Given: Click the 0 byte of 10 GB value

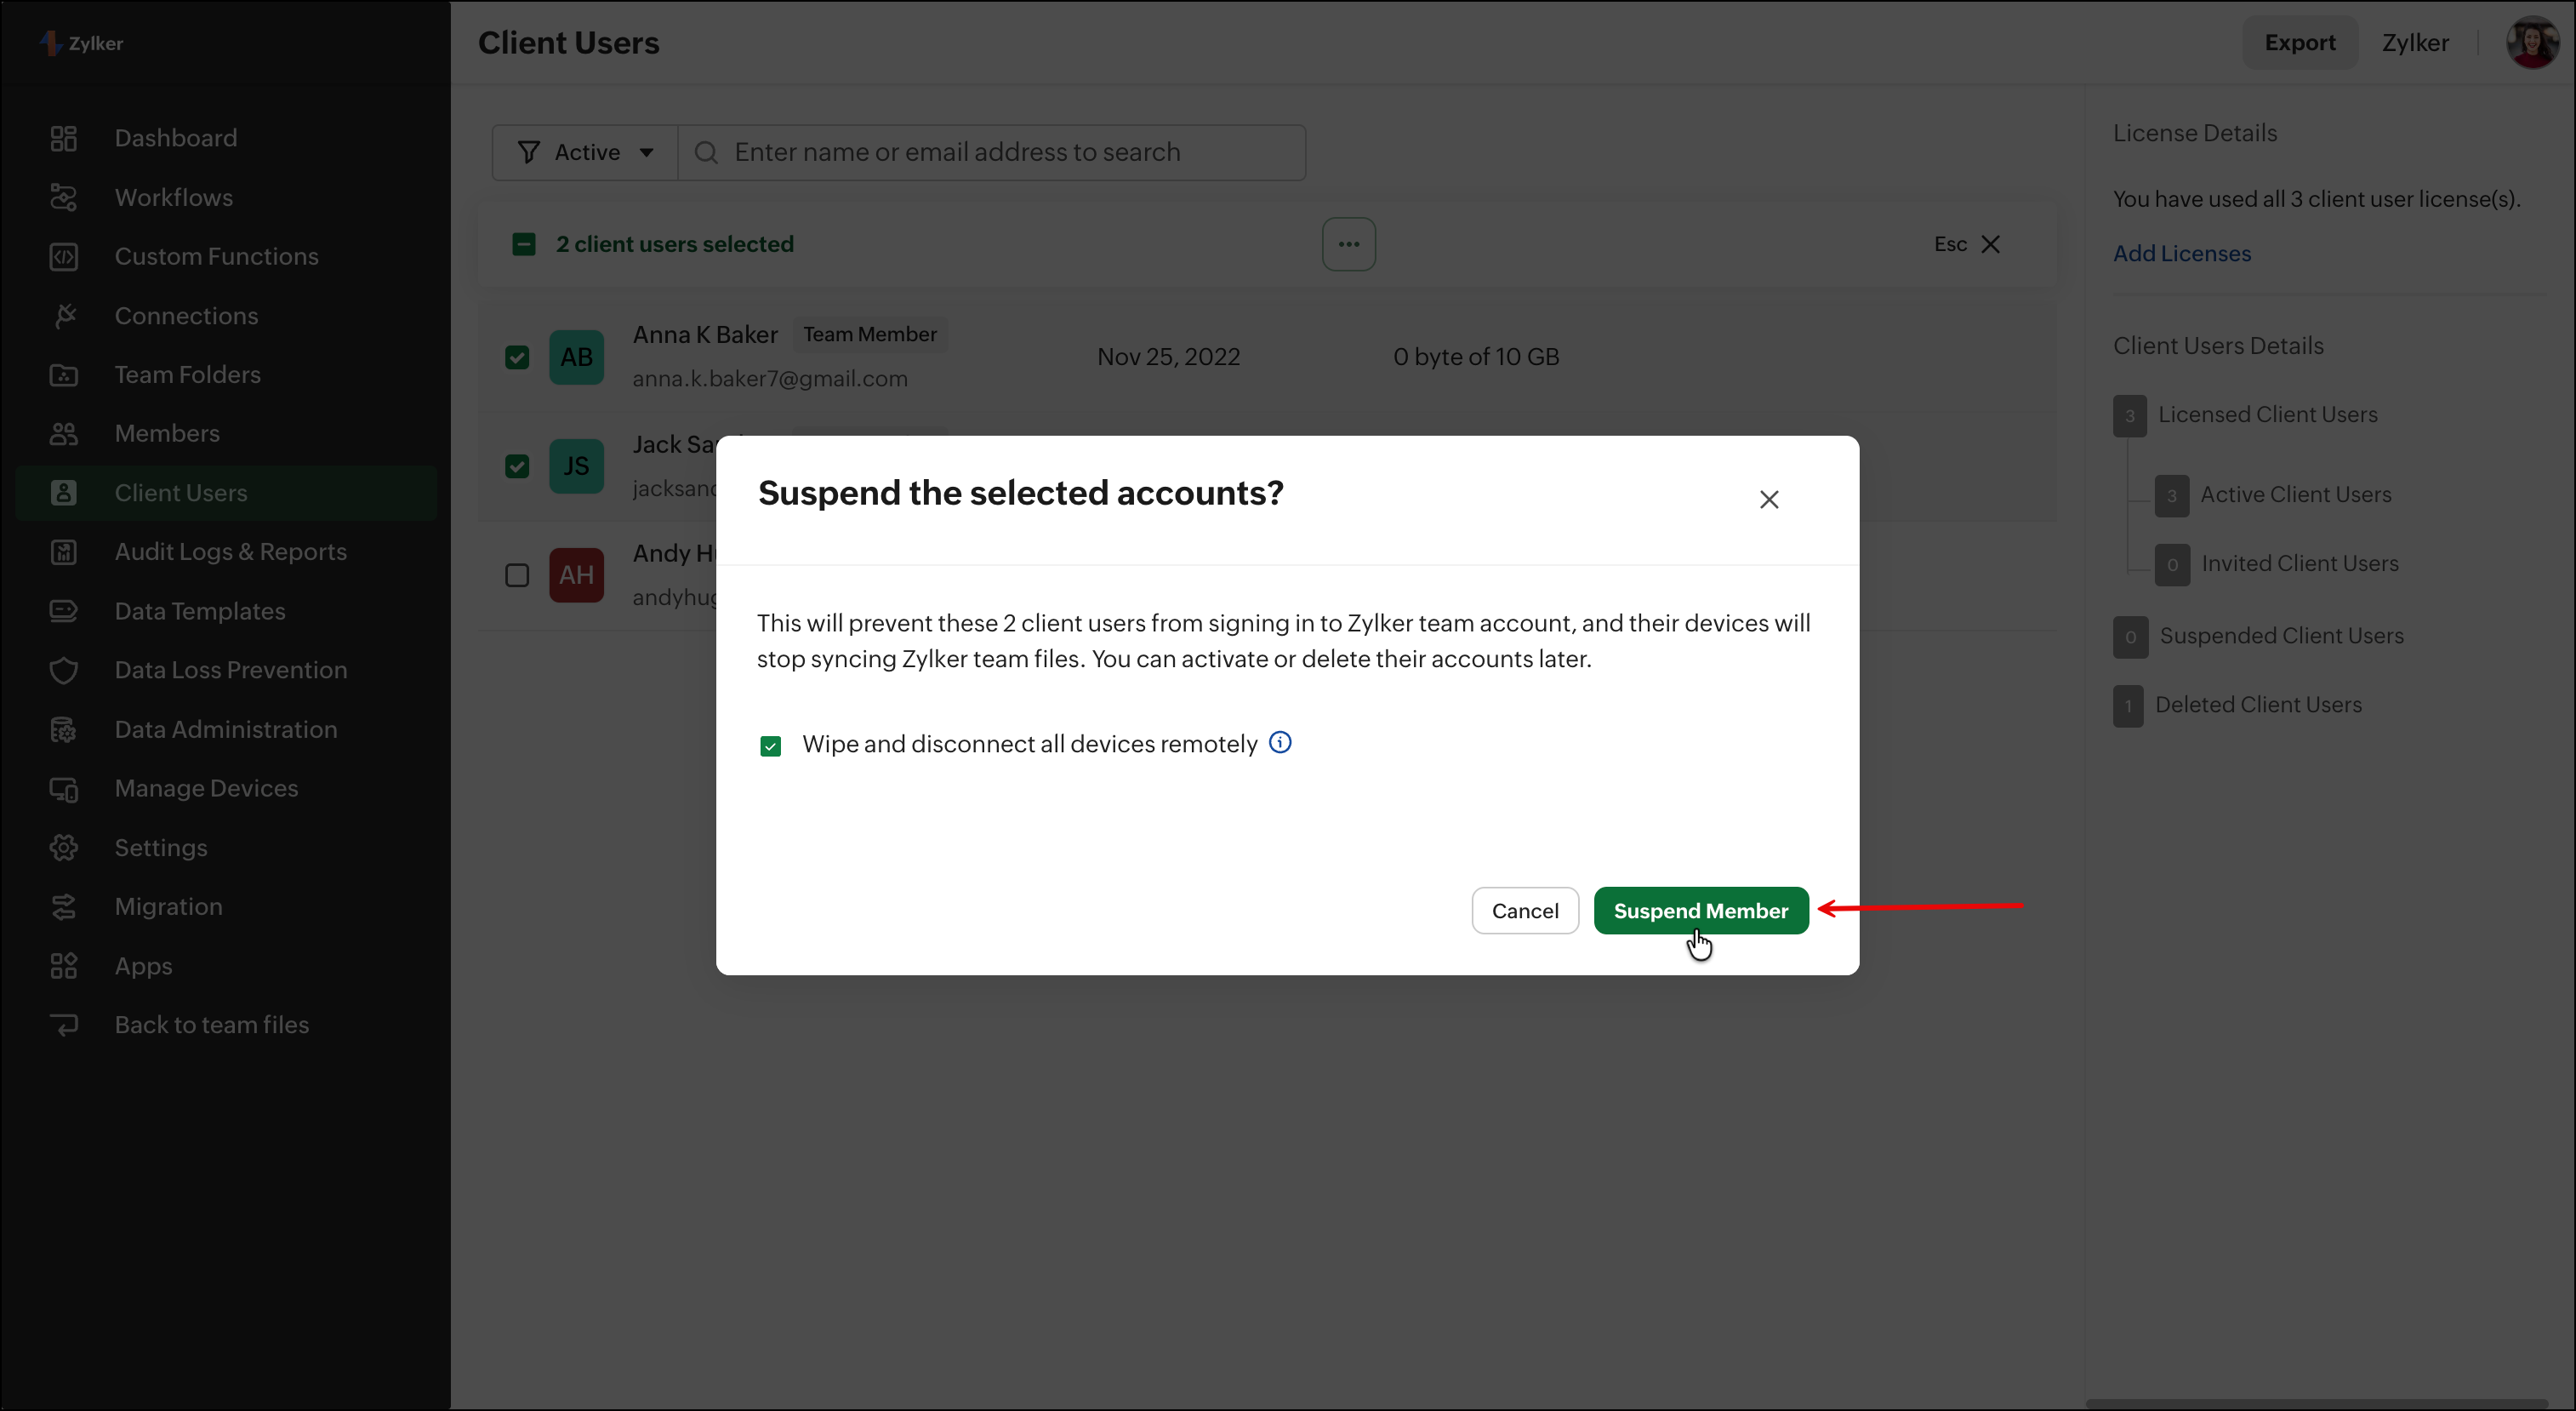Looking at the screenshot, I should [x=1476, y=357].
